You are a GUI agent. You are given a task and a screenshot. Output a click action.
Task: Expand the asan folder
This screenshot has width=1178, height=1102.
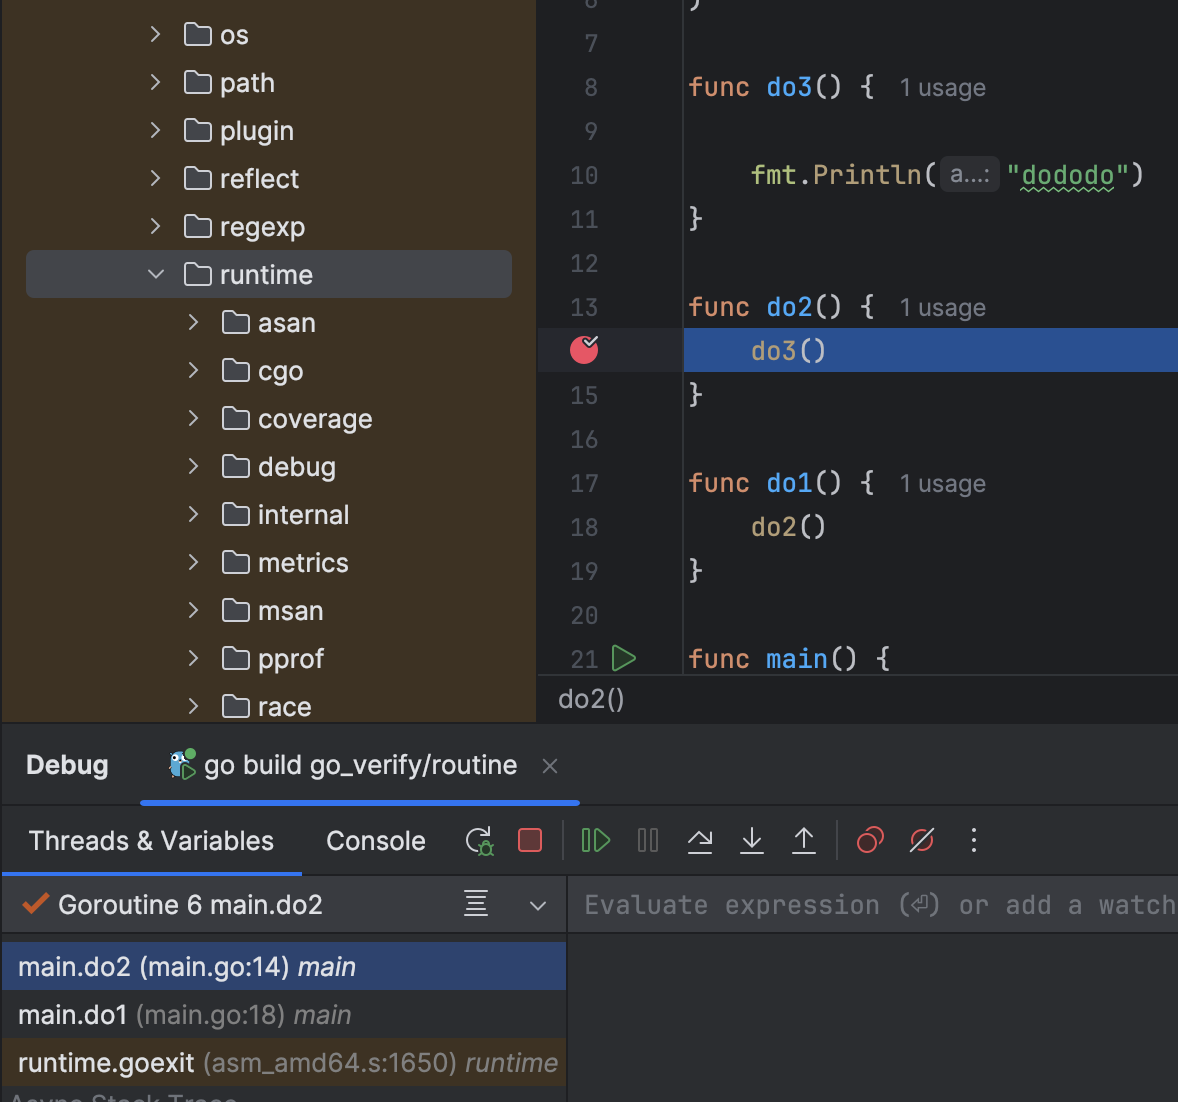pos(193,322)
